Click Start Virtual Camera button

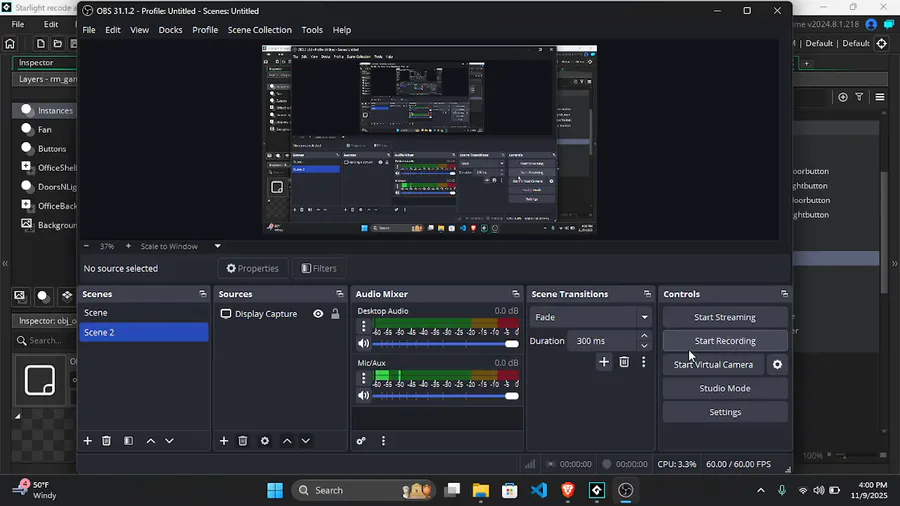tap(713, 364)
